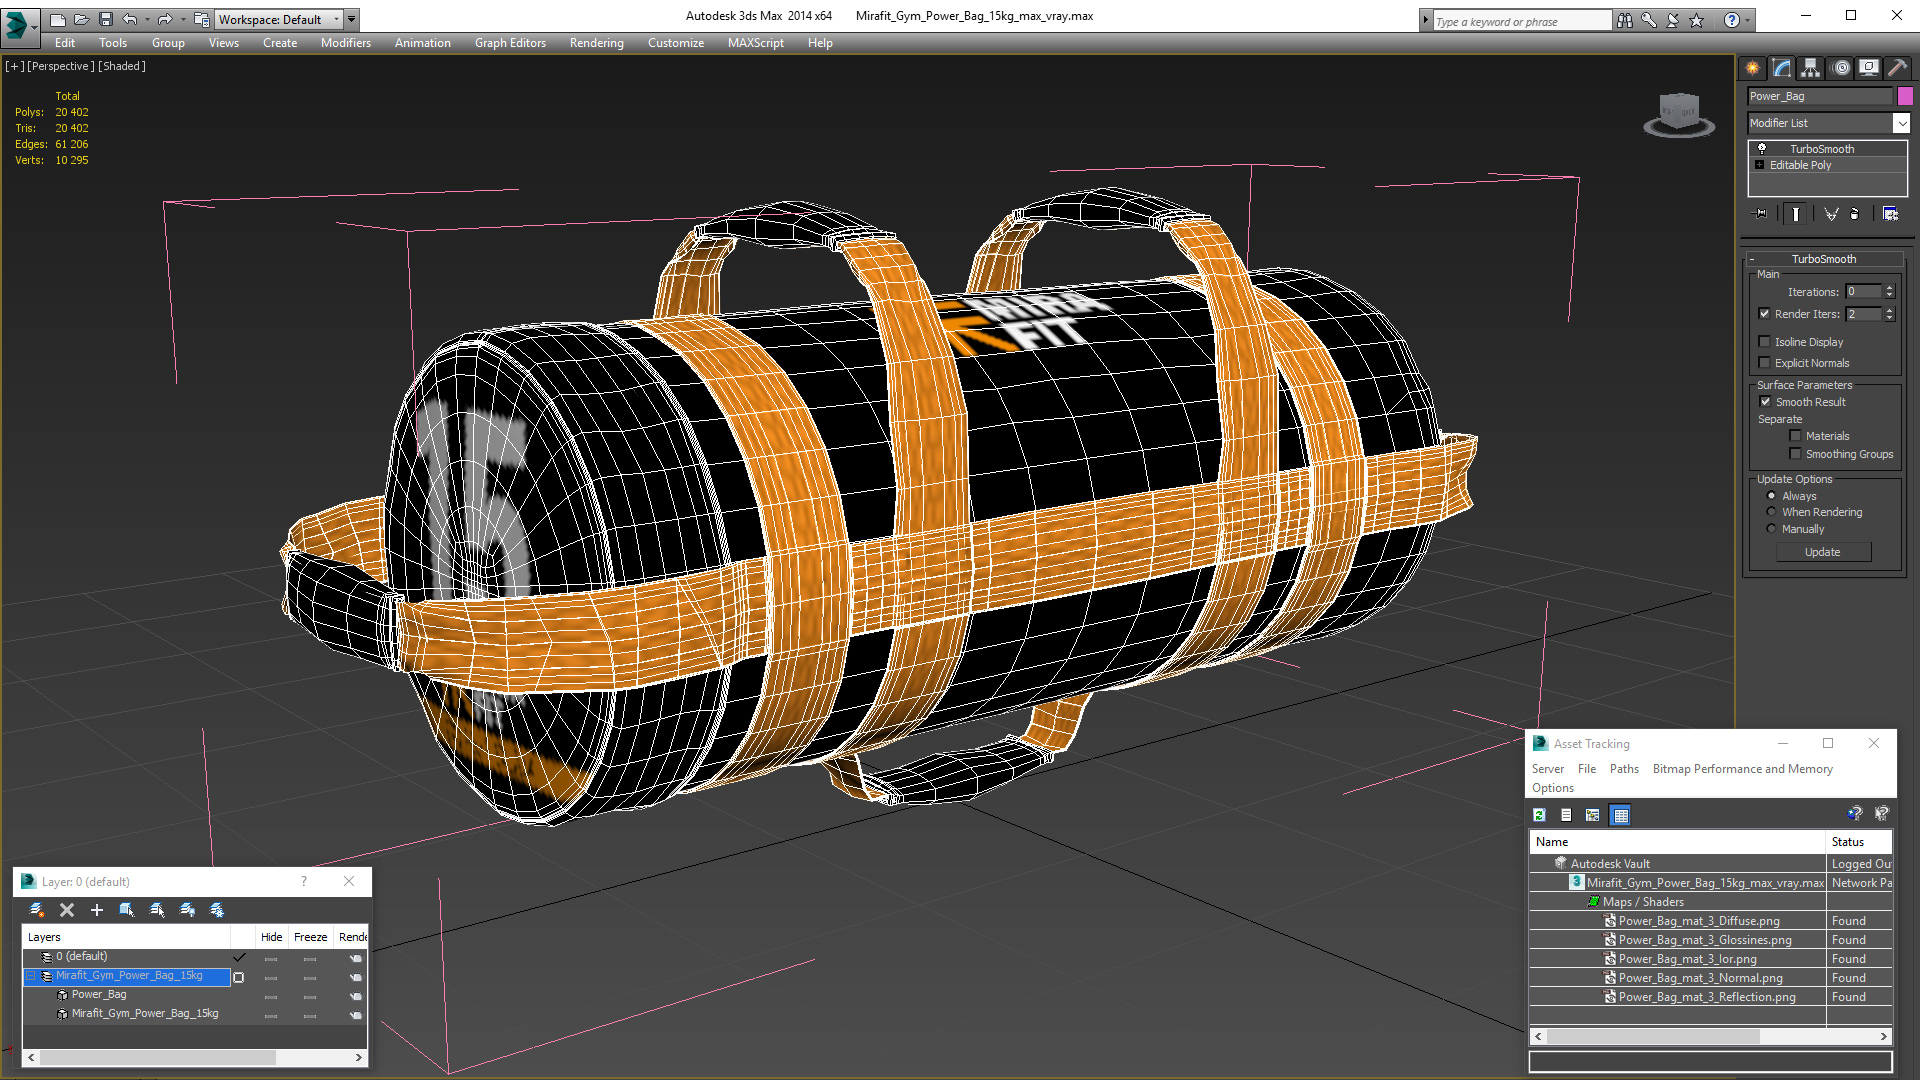
Task: Open the Modifier List dropdown
Action: click(x=1901, y=123)
